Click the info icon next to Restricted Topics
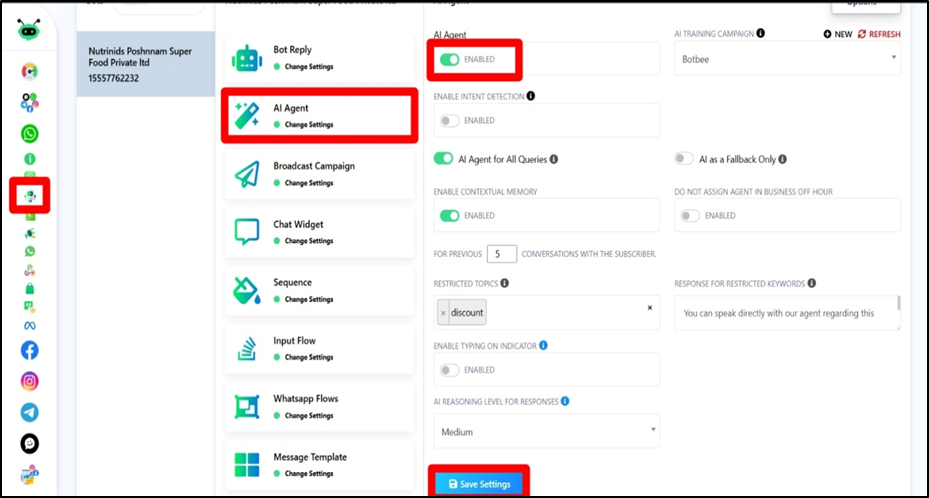The image size is (929, 498). [505, 283]
